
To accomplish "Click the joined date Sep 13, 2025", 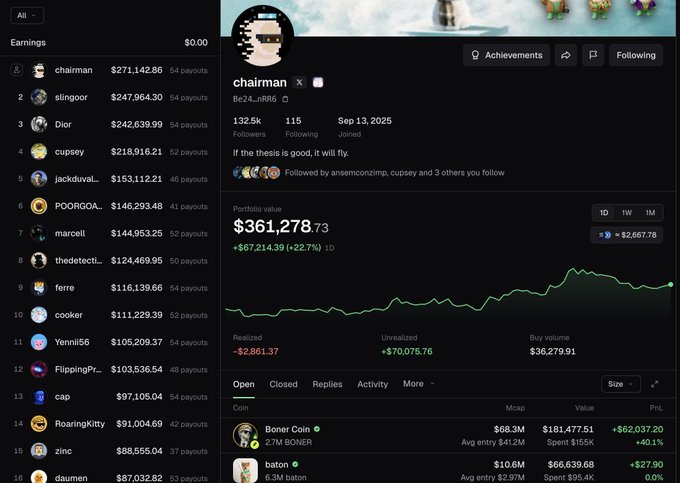I will point(365,121).
